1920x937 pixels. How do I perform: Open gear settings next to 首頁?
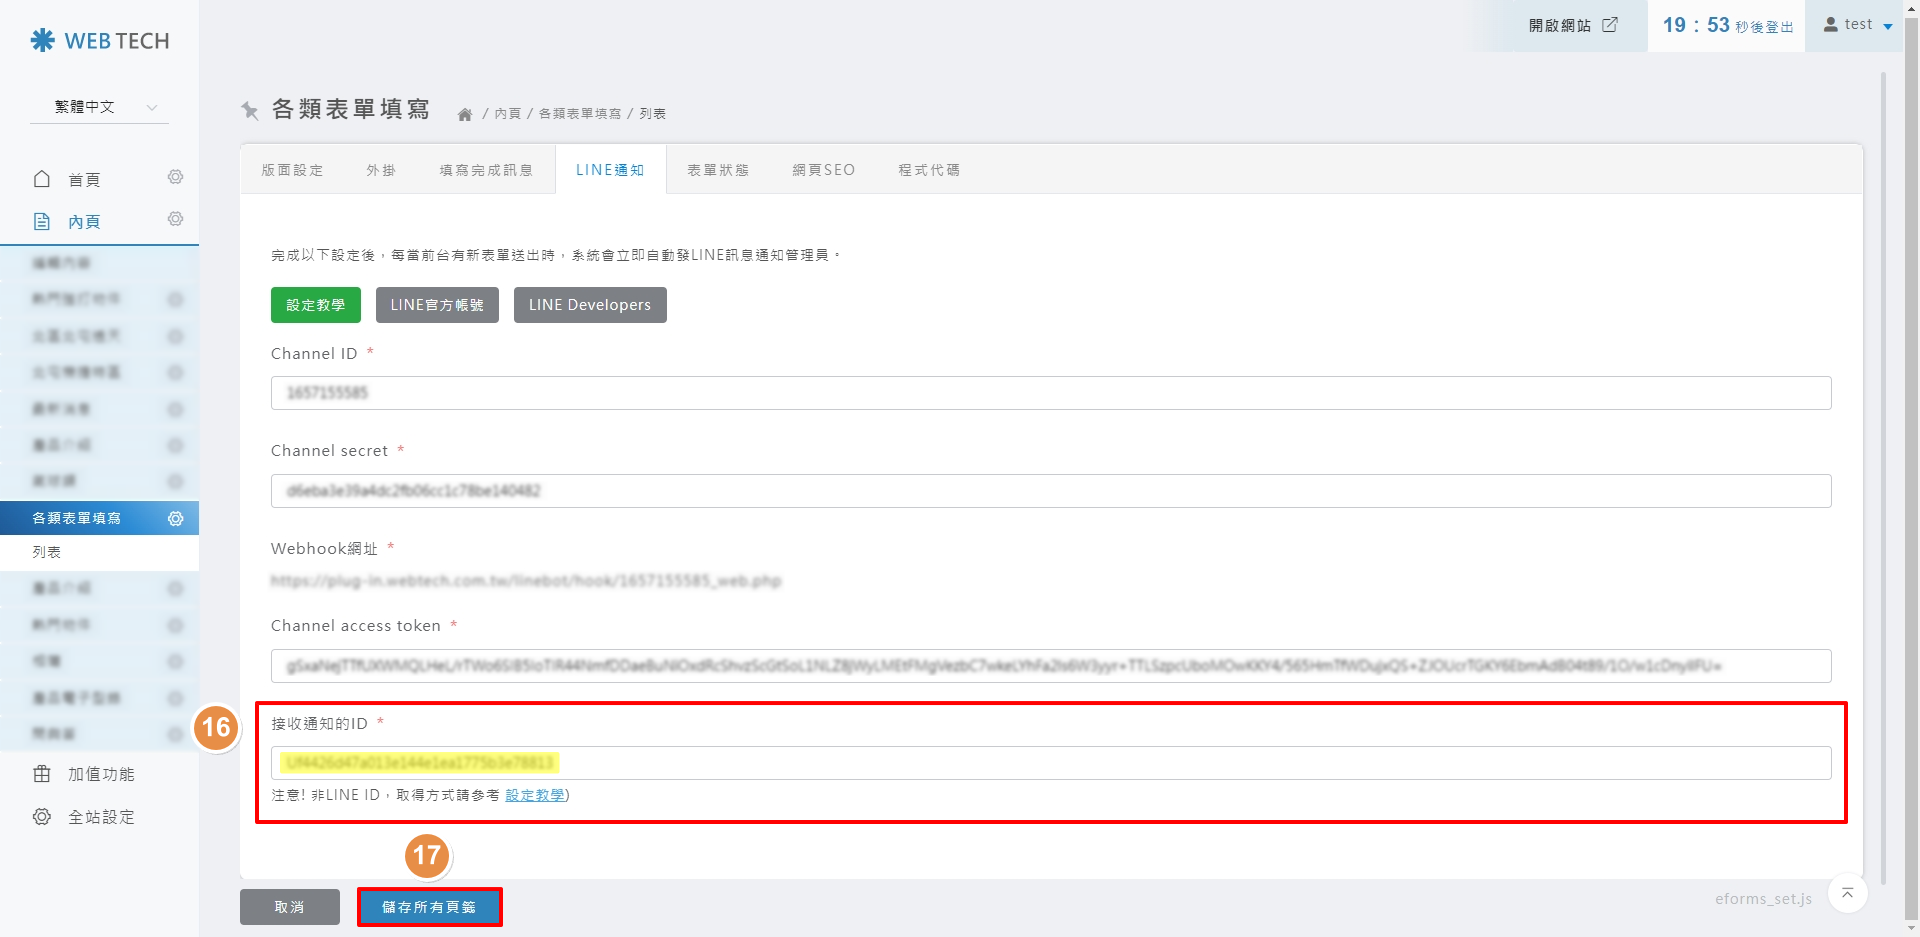click(175, 178)
